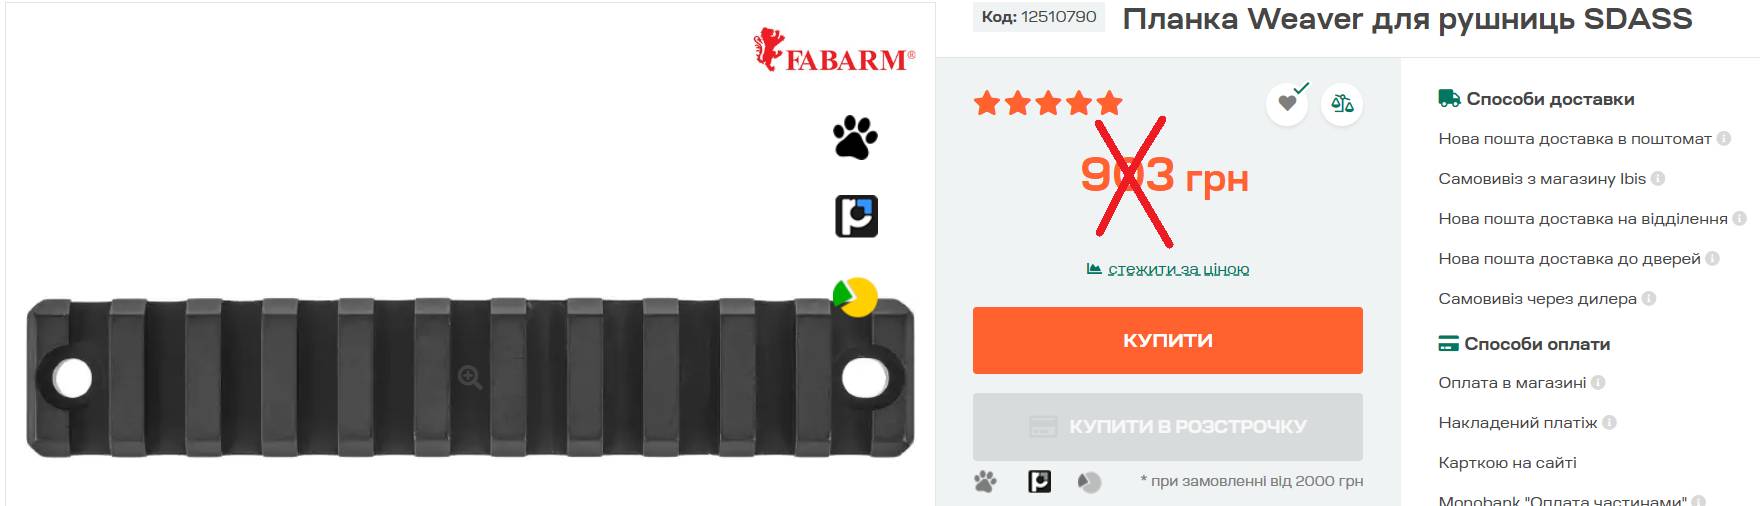Click the Fabarm brand logo
This screenshot has height=506, width=1760.
point(834,50)
